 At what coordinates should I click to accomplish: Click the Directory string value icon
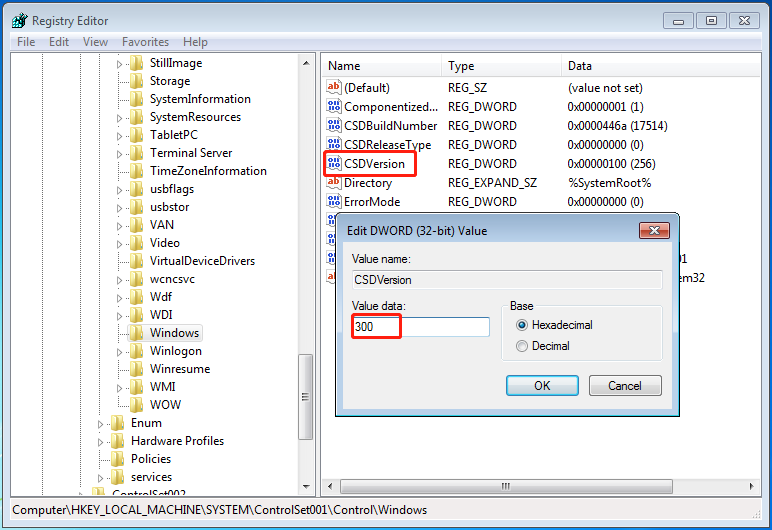(x=333, y=182)
